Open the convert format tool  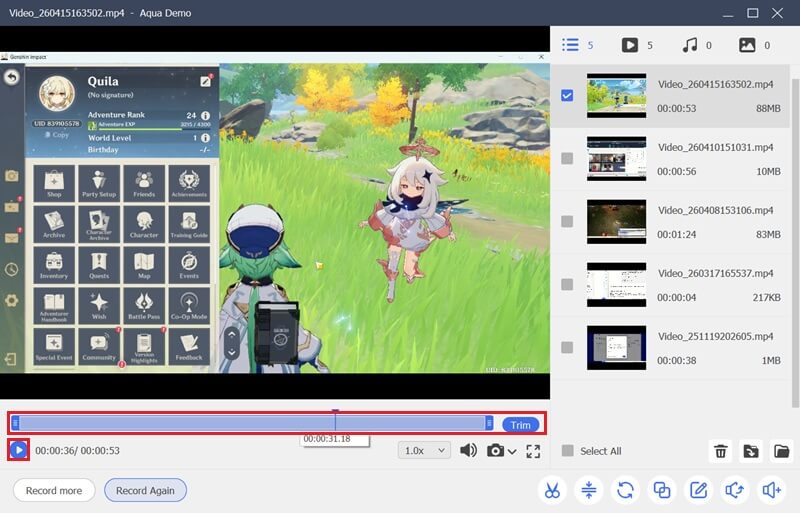coord(626,490)
